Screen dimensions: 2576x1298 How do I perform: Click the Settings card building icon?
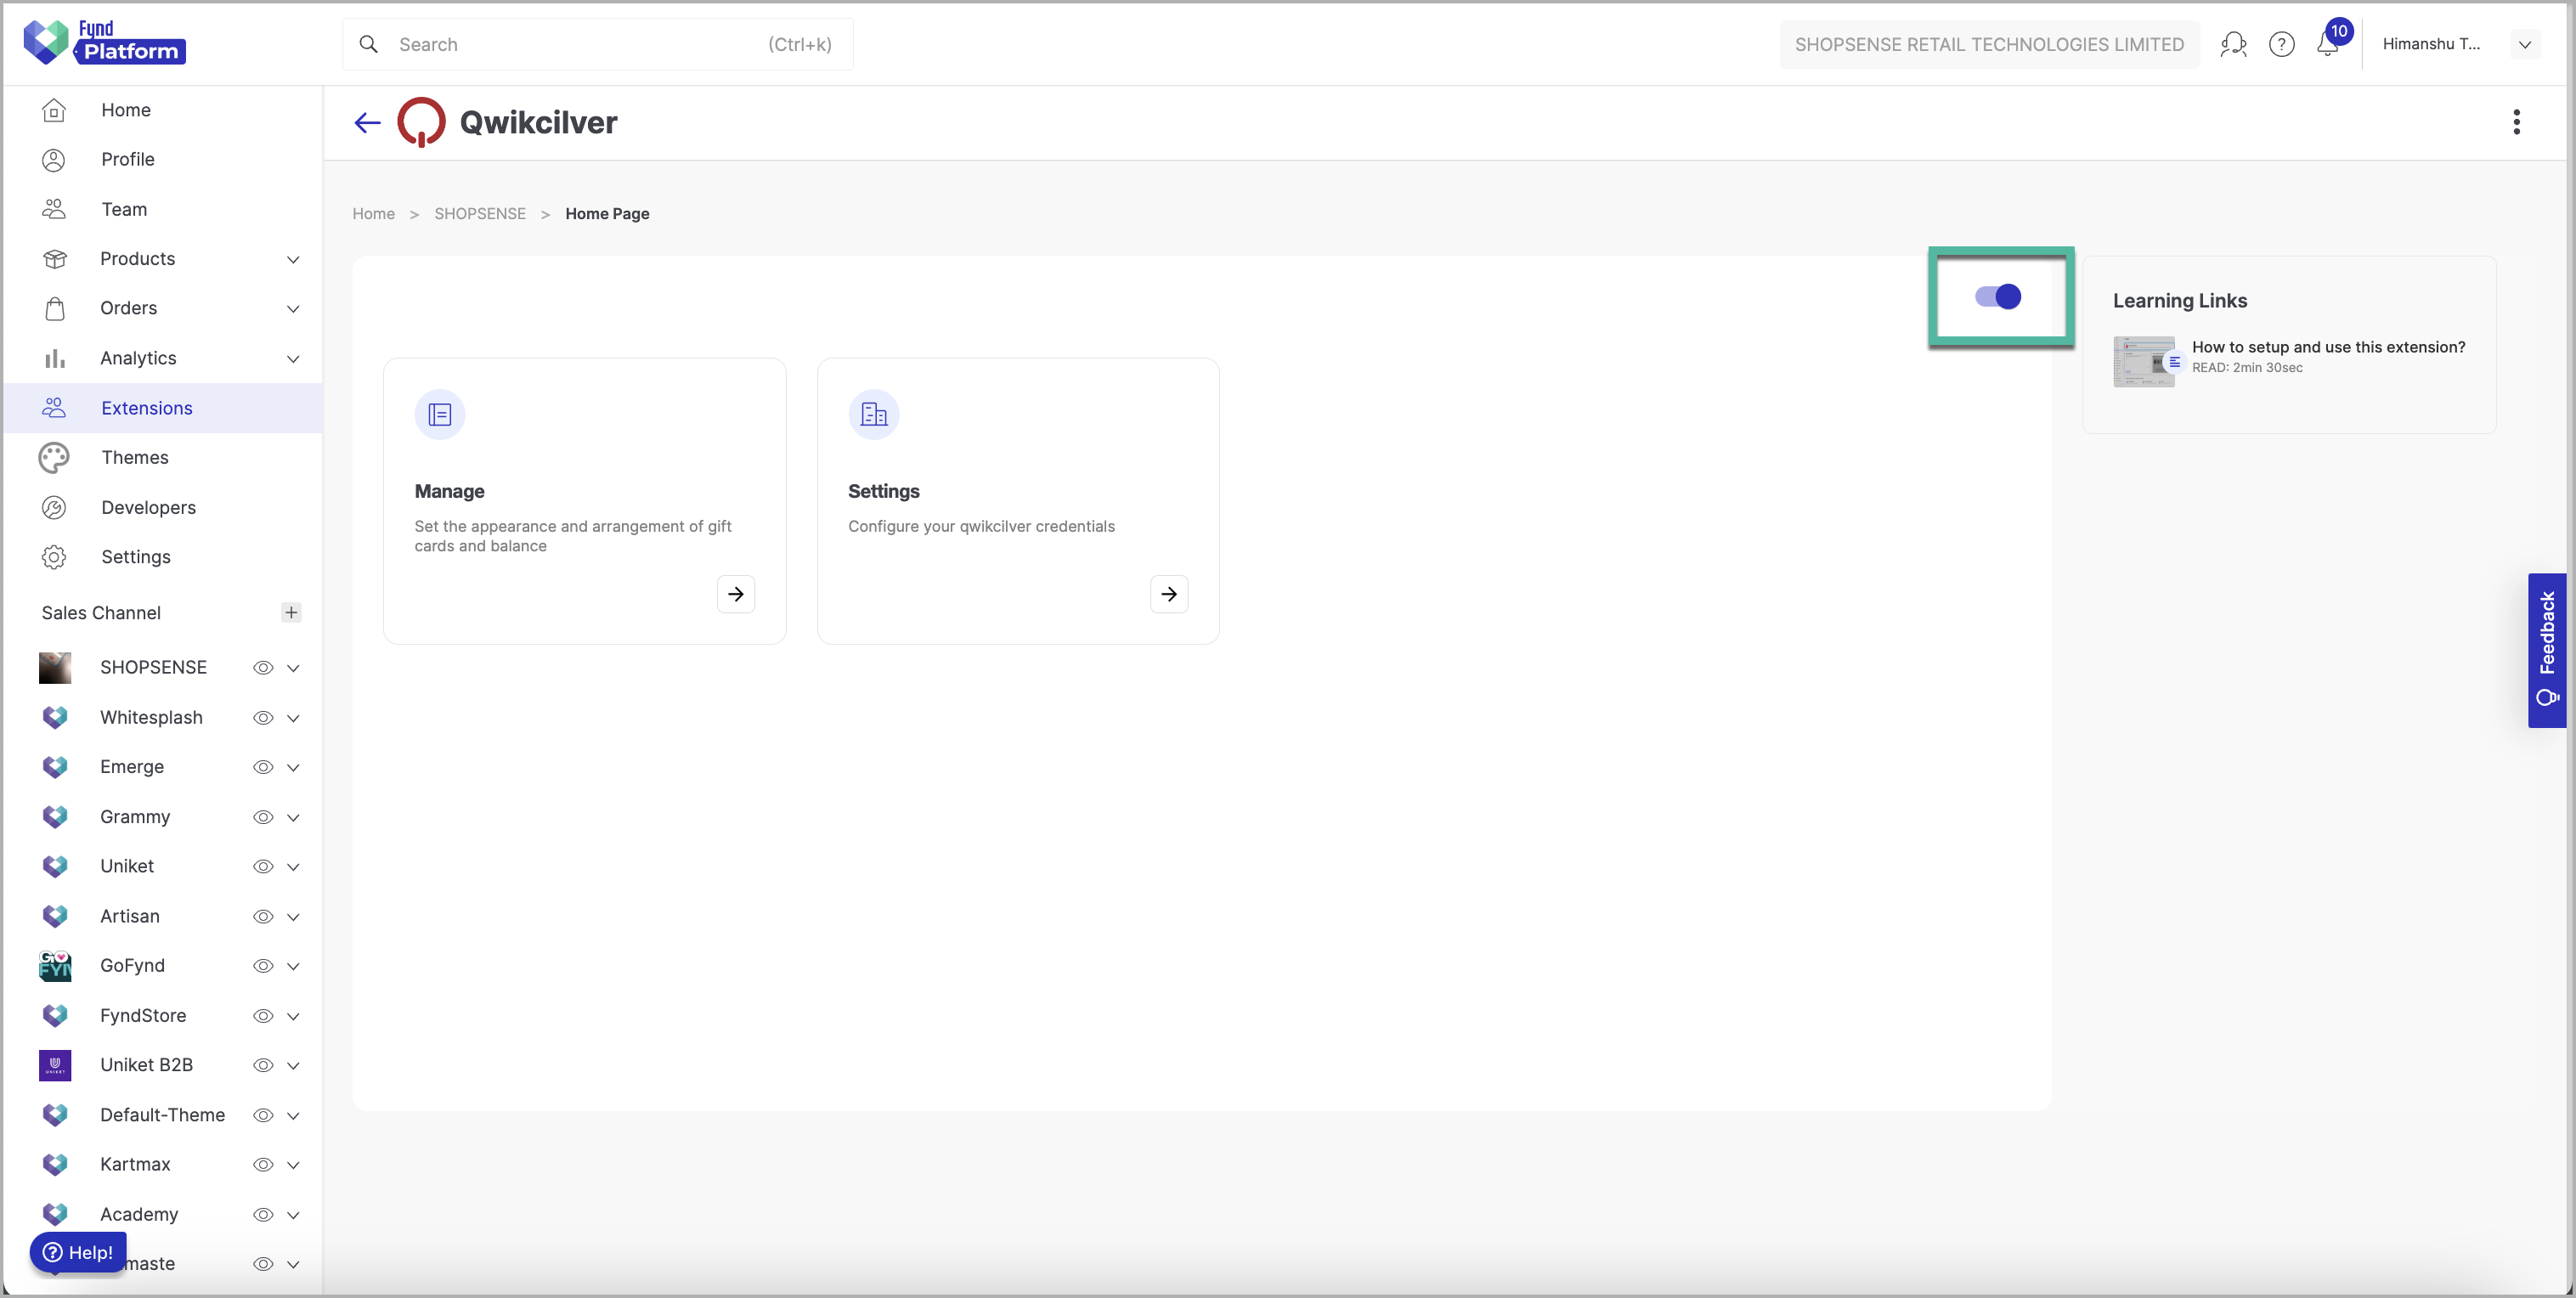tap(874, 414)
